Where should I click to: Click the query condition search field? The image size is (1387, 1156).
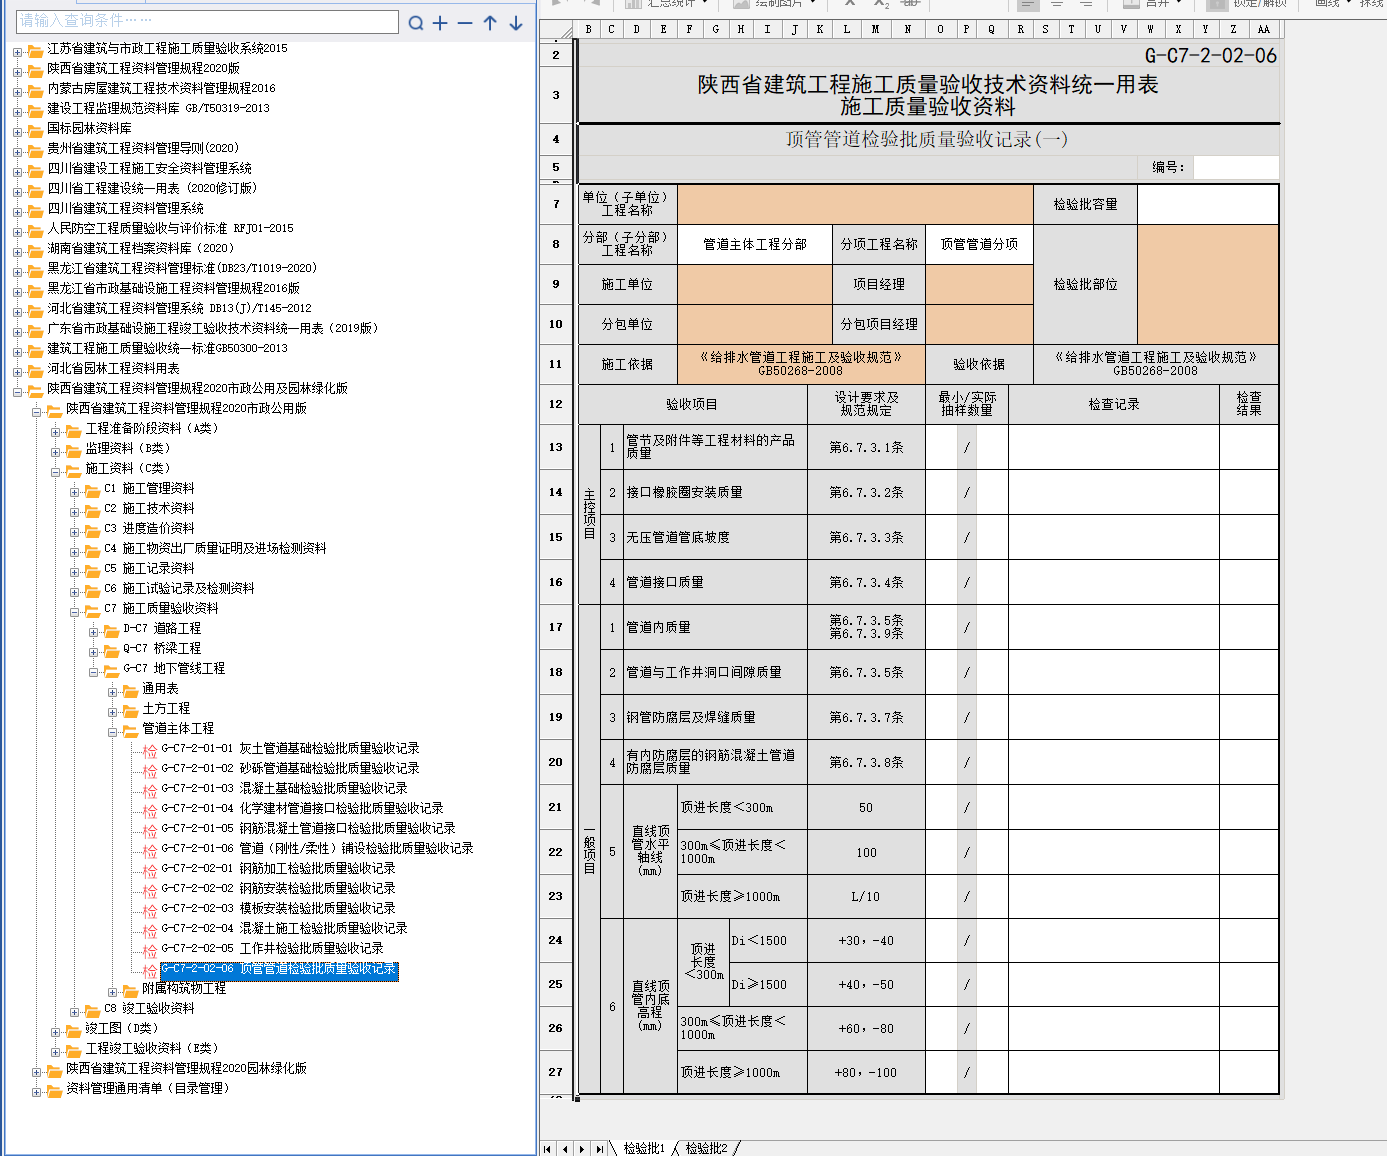[x=208, y=21]
